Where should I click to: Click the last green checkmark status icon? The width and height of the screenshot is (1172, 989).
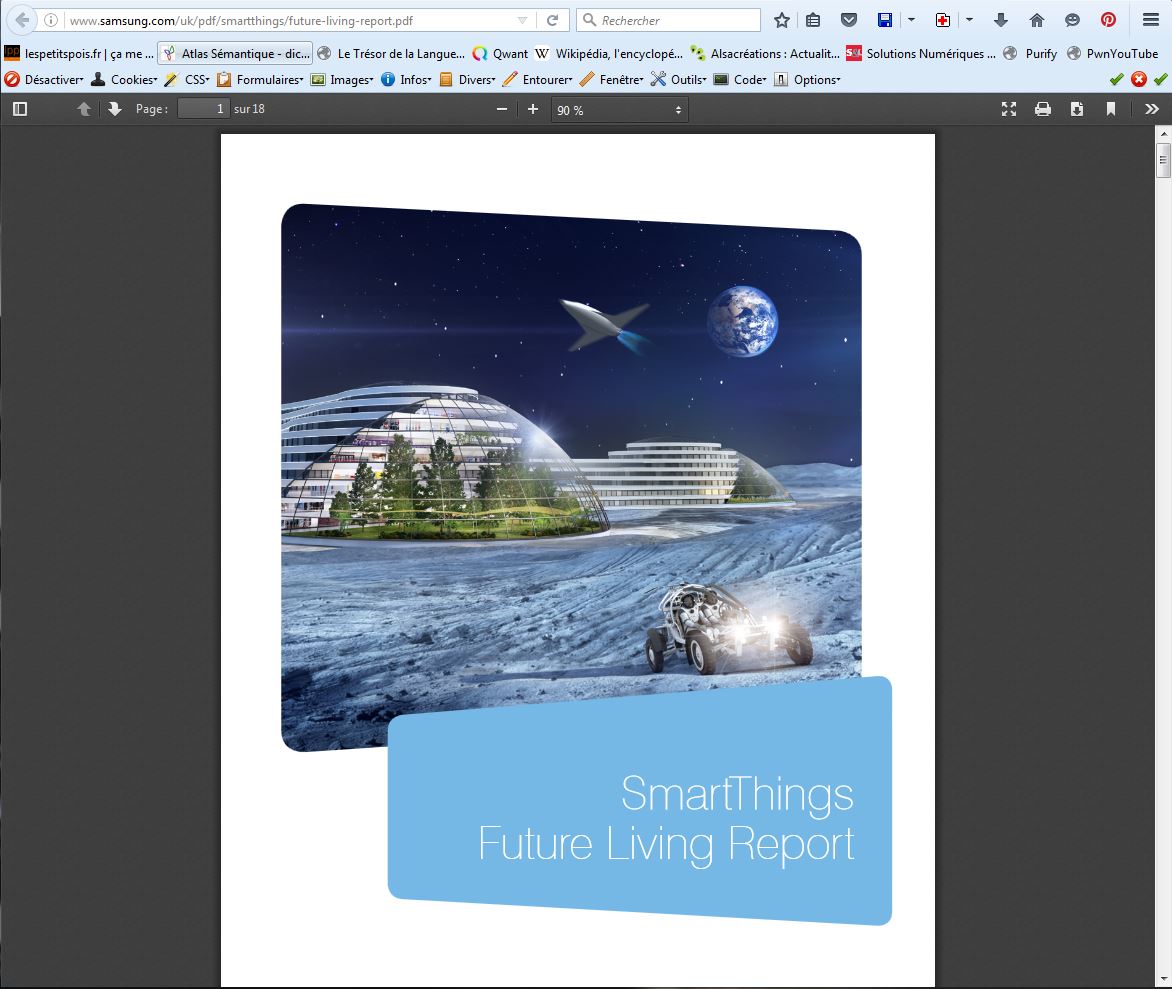[x=1160, y=79]
